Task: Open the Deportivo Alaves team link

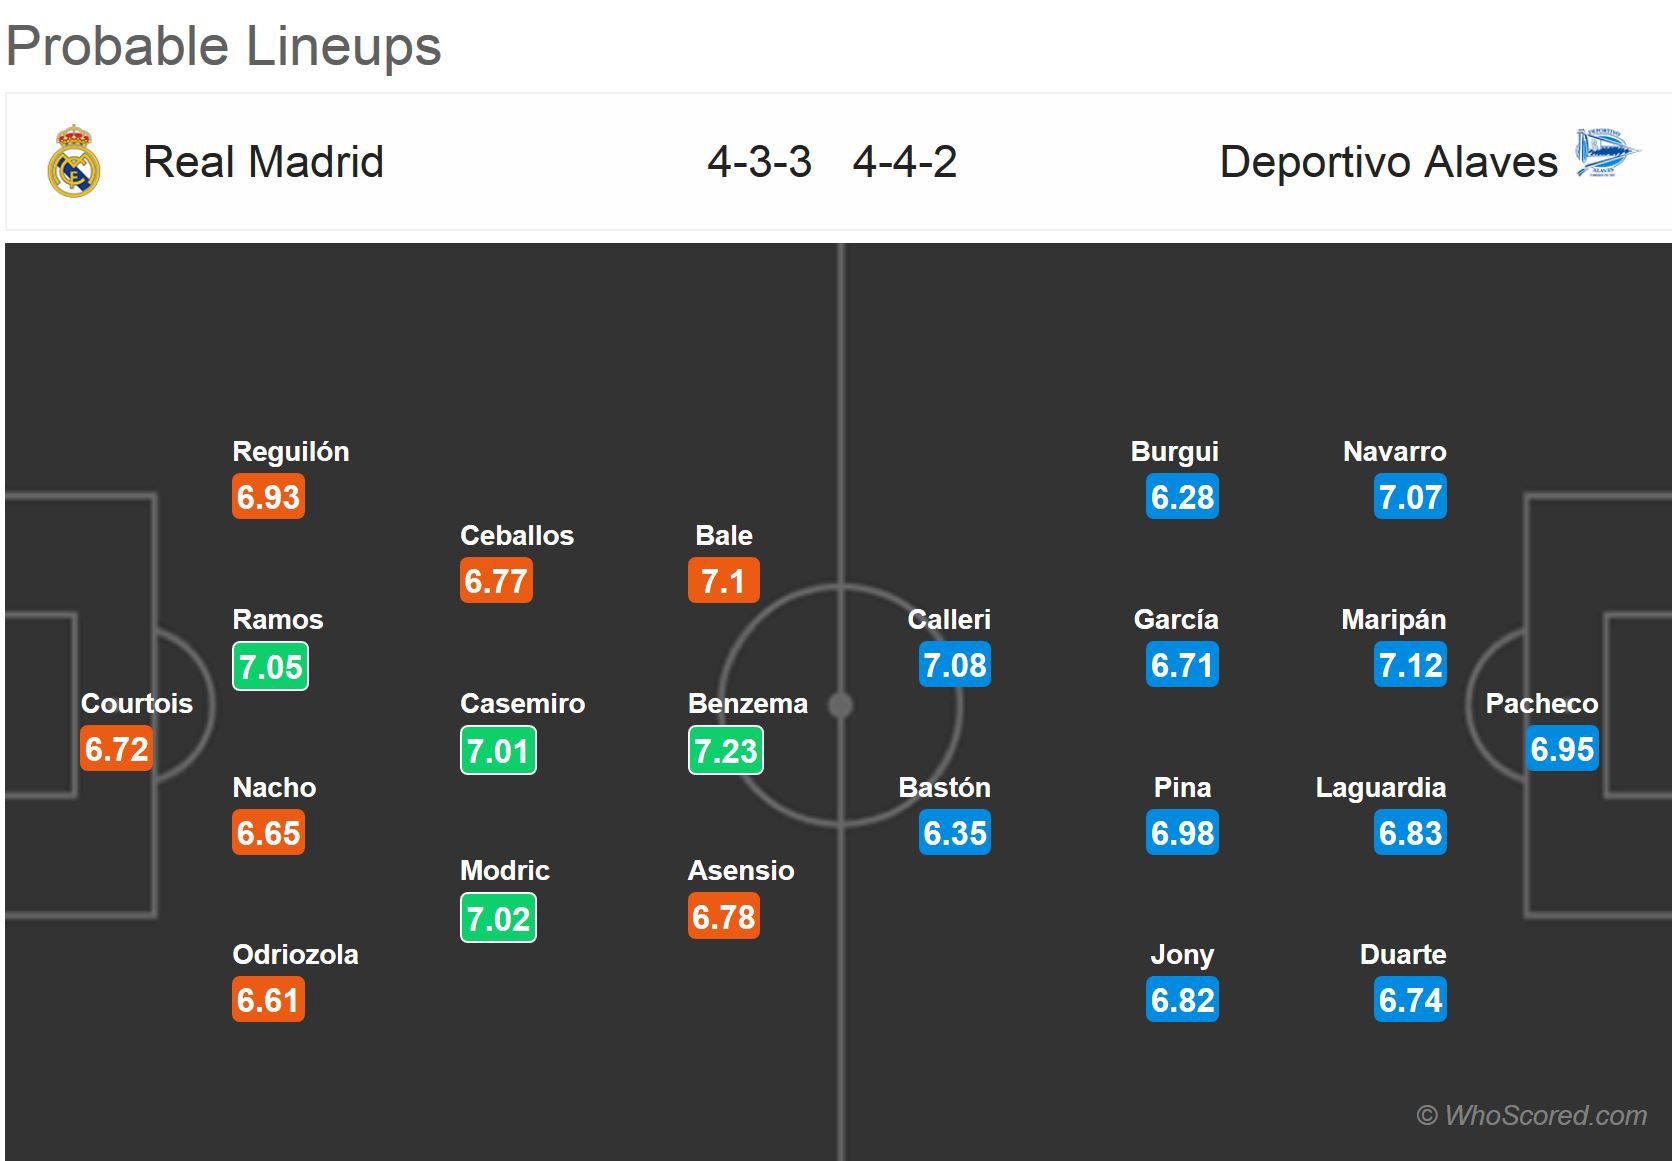Action: [1388, 162]
